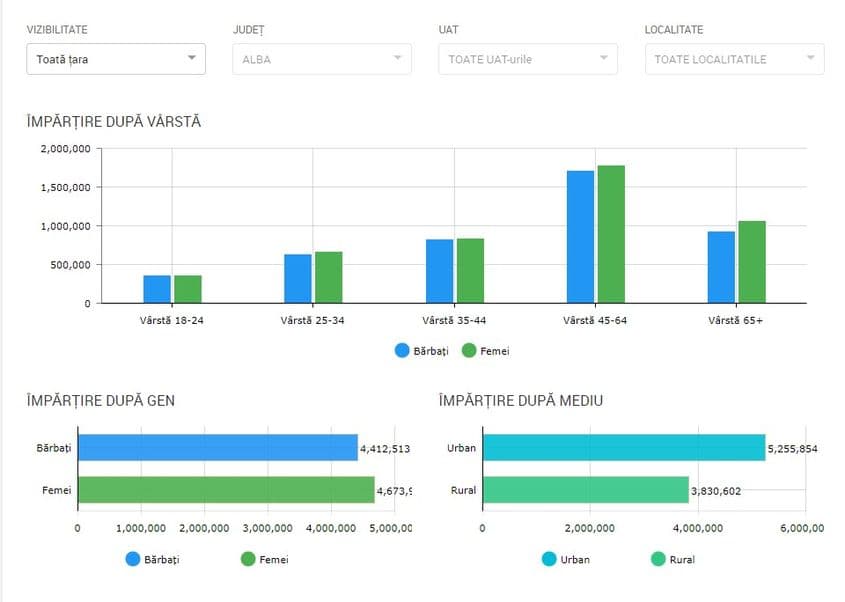Viewport: 845px width, 602px height.
Task: Open the Vizibilitate dropdown showing Toată țara
Action: 115,59
